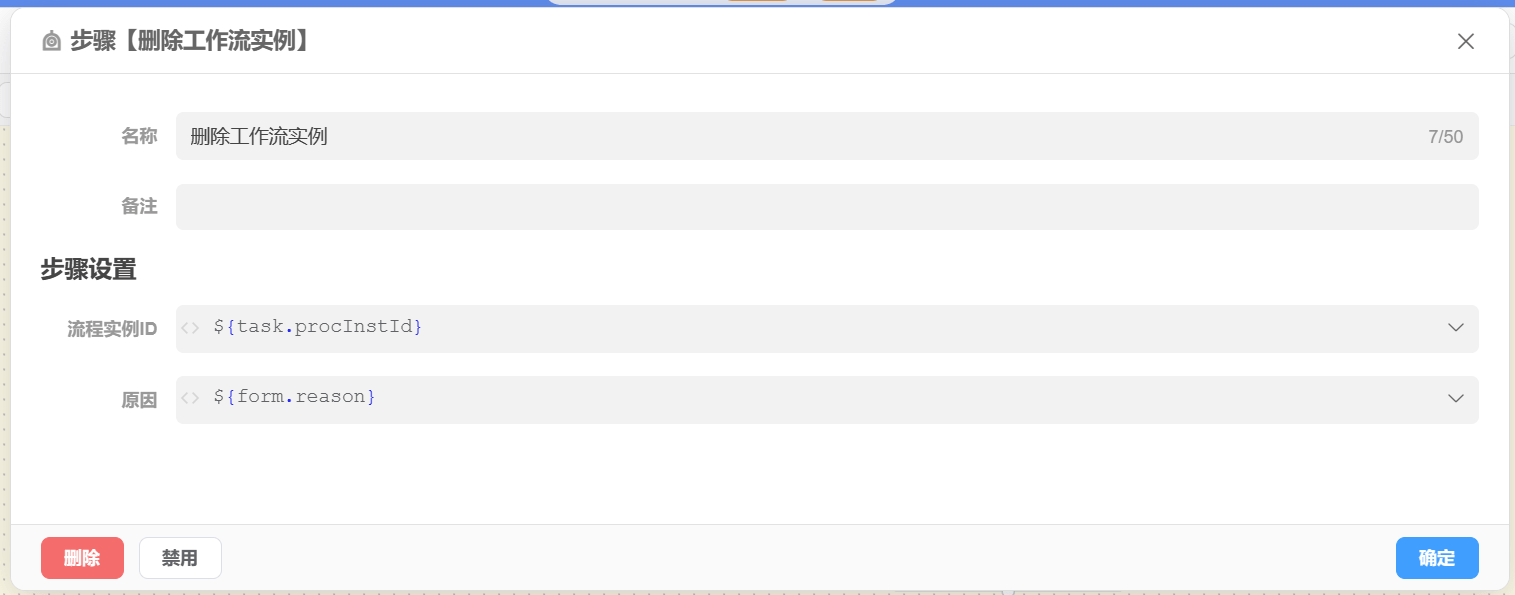Click the 备注 field label
Viewport: 1515px width, 595px height.
click(139, 207)
